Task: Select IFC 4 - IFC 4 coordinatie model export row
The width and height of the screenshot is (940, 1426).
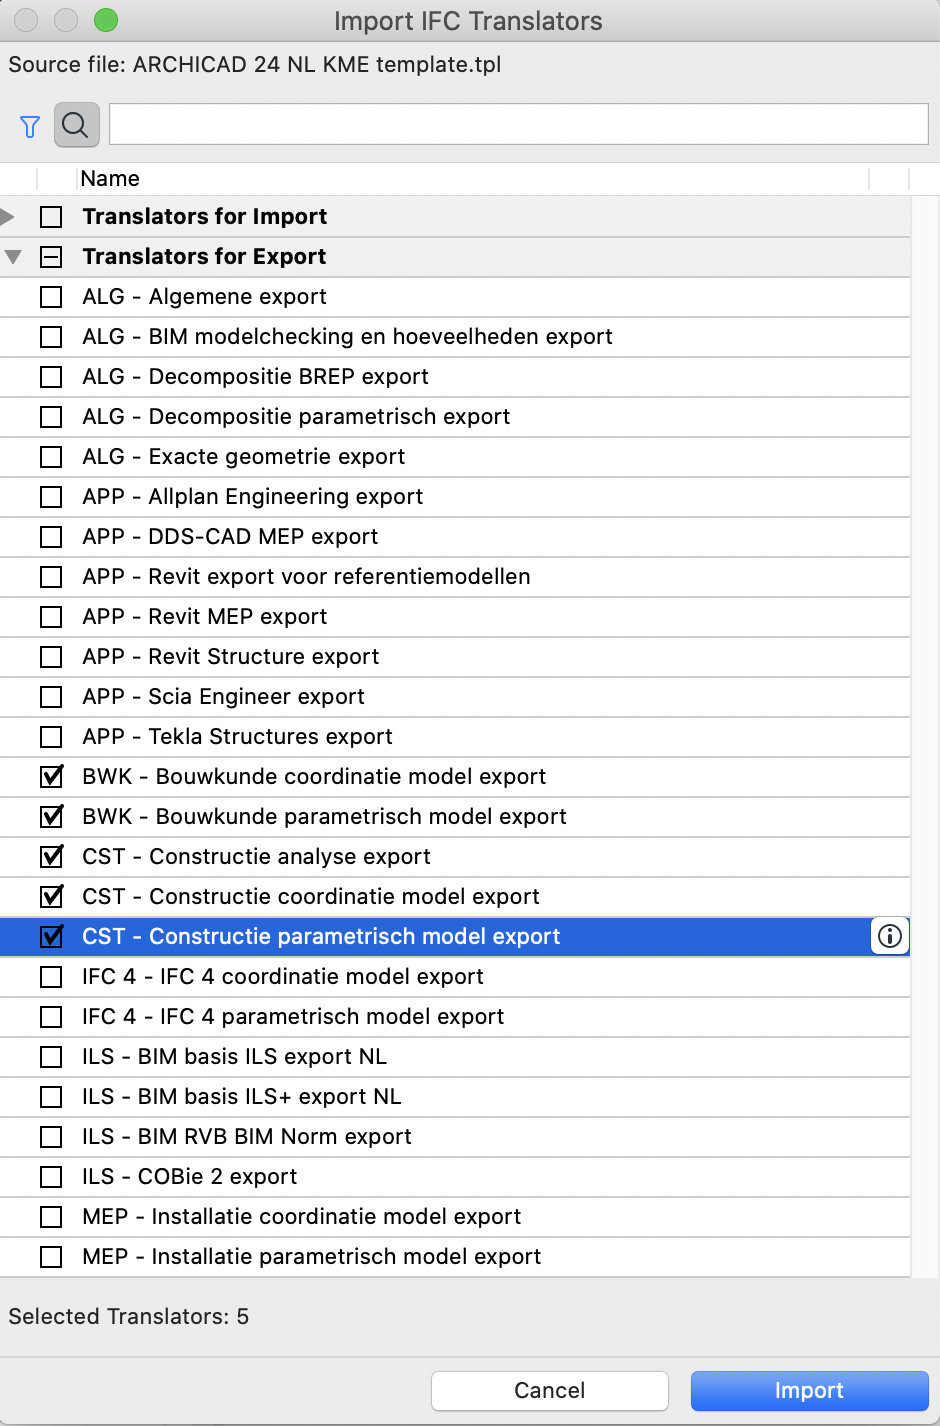Action: point(455,977)
